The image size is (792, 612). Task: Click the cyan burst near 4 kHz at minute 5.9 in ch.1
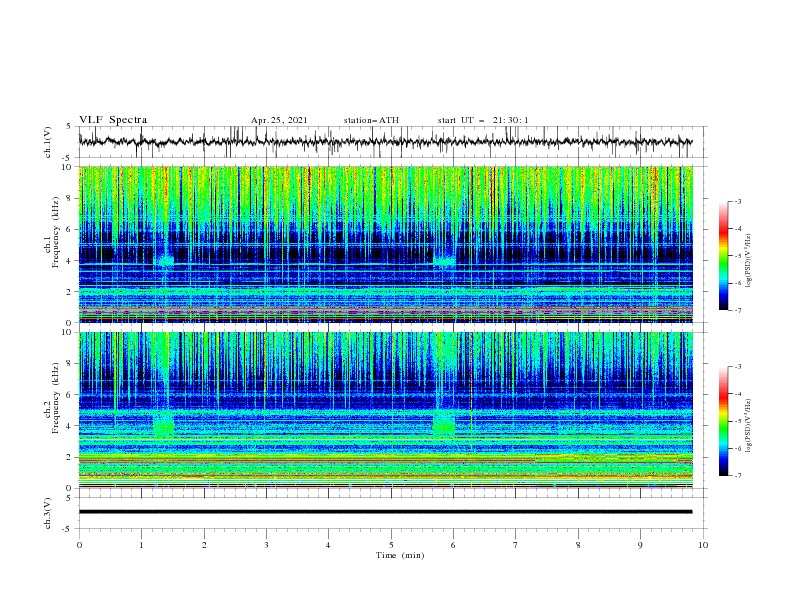[x=444, y=261]
